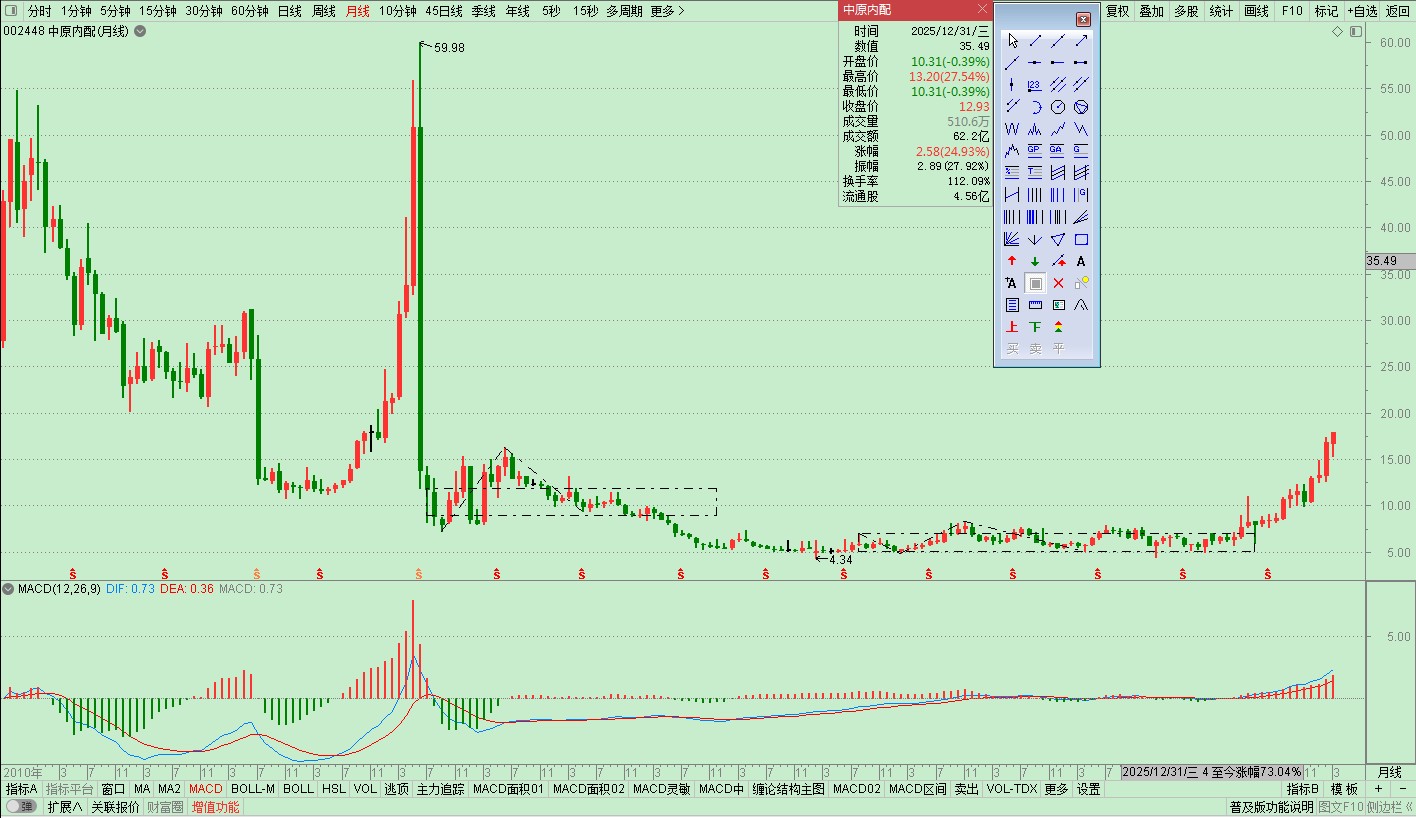
Task: Open the dropdown arrow next to 中原内配(月线)
Action: click(x=140, y=31)
